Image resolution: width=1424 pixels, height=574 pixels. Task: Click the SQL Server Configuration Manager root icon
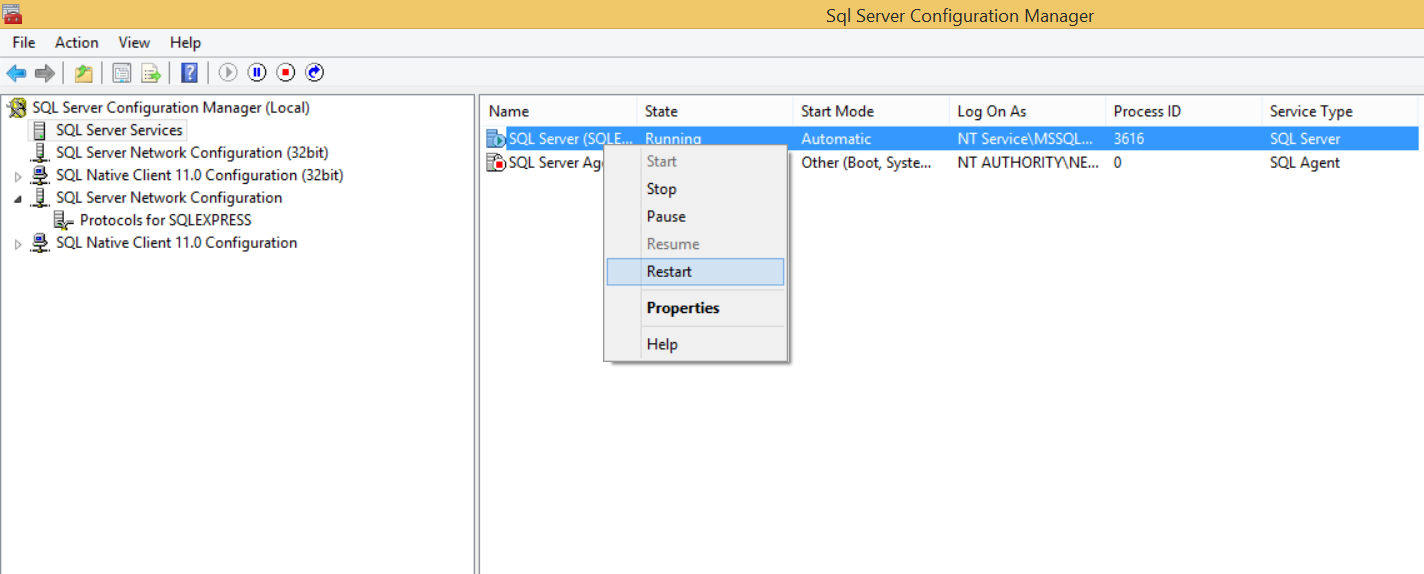(17, 108)
